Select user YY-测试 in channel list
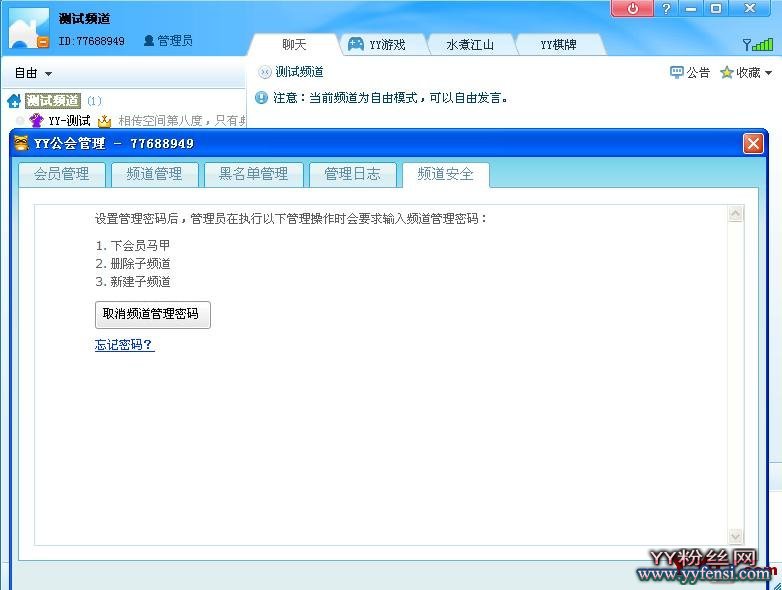This screenshot has height=590, width=782. pyautogui.click(x=69, y=121)
